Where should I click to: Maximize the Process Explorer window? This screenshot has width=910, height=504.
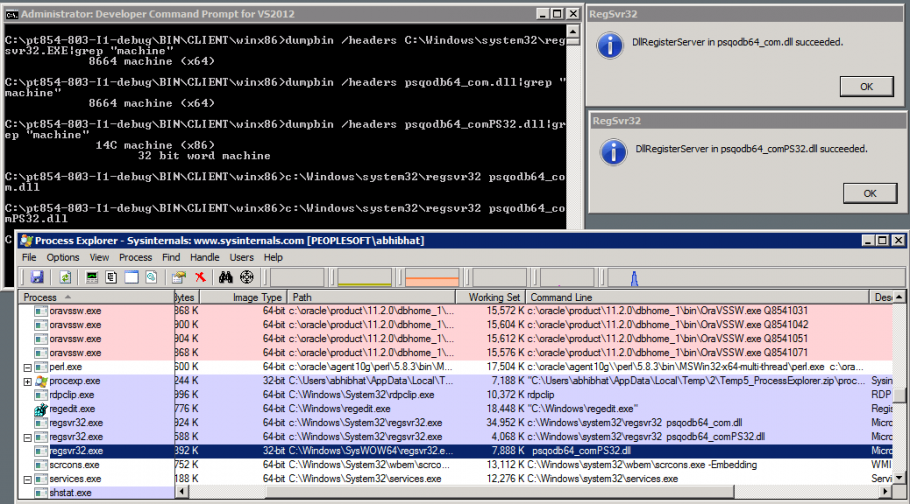click(x=882, y=240)
